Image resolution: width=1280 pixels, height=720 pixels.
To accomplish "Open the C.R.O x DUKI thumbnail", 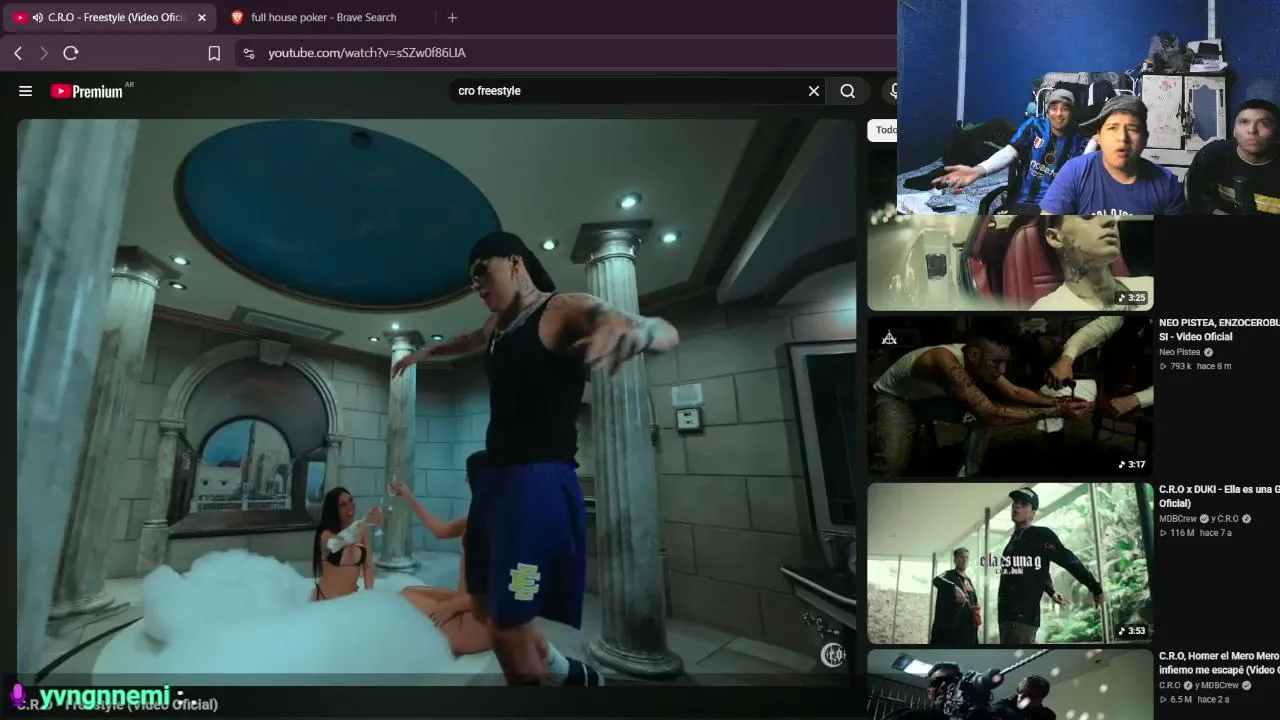I will click(x=1010, y=564).
